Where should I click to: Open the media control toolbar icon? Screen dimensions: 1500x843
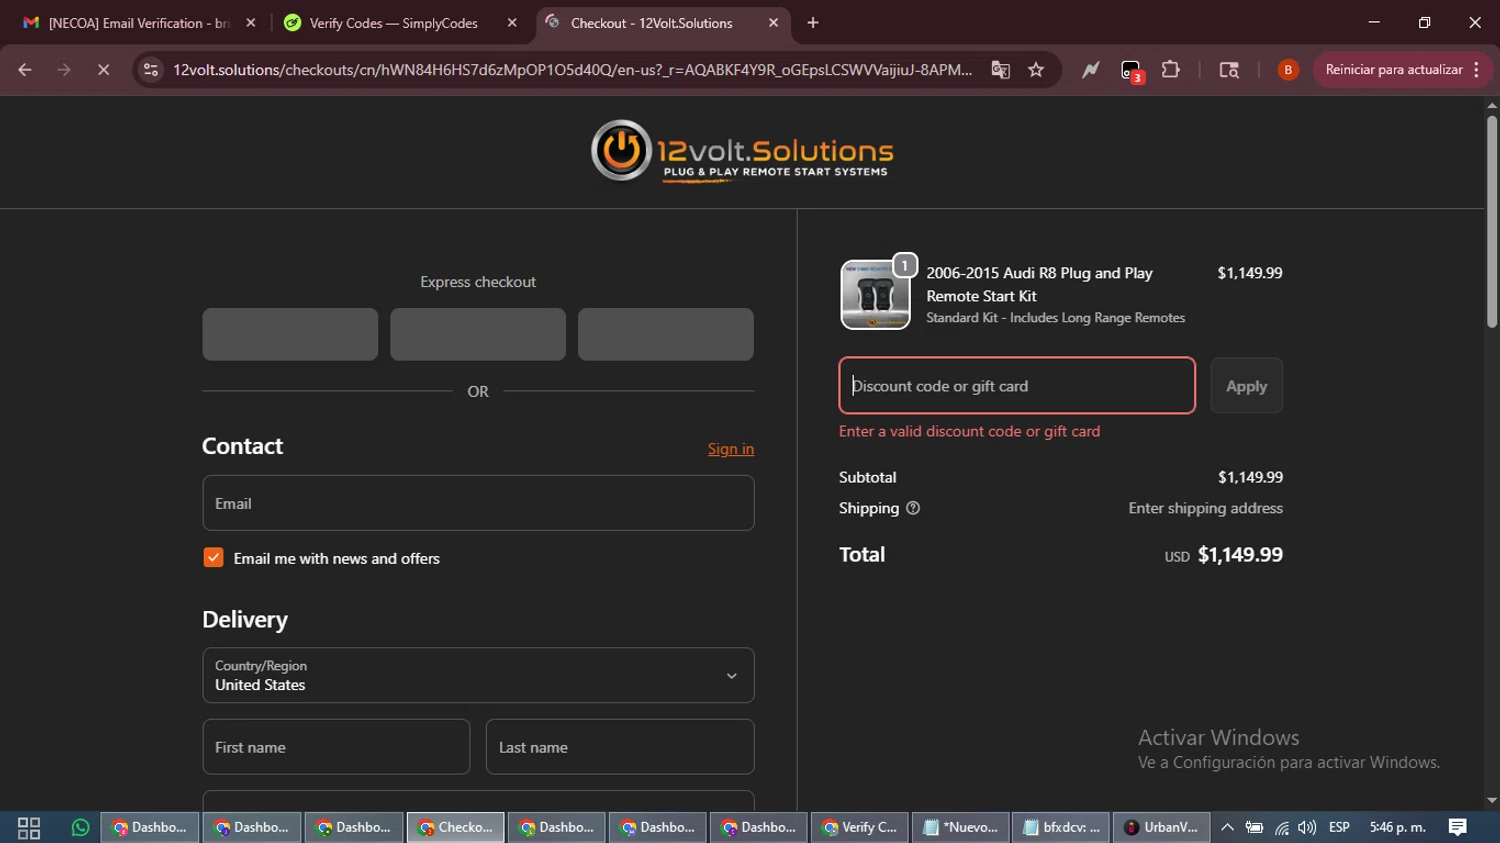(1229, 70)
